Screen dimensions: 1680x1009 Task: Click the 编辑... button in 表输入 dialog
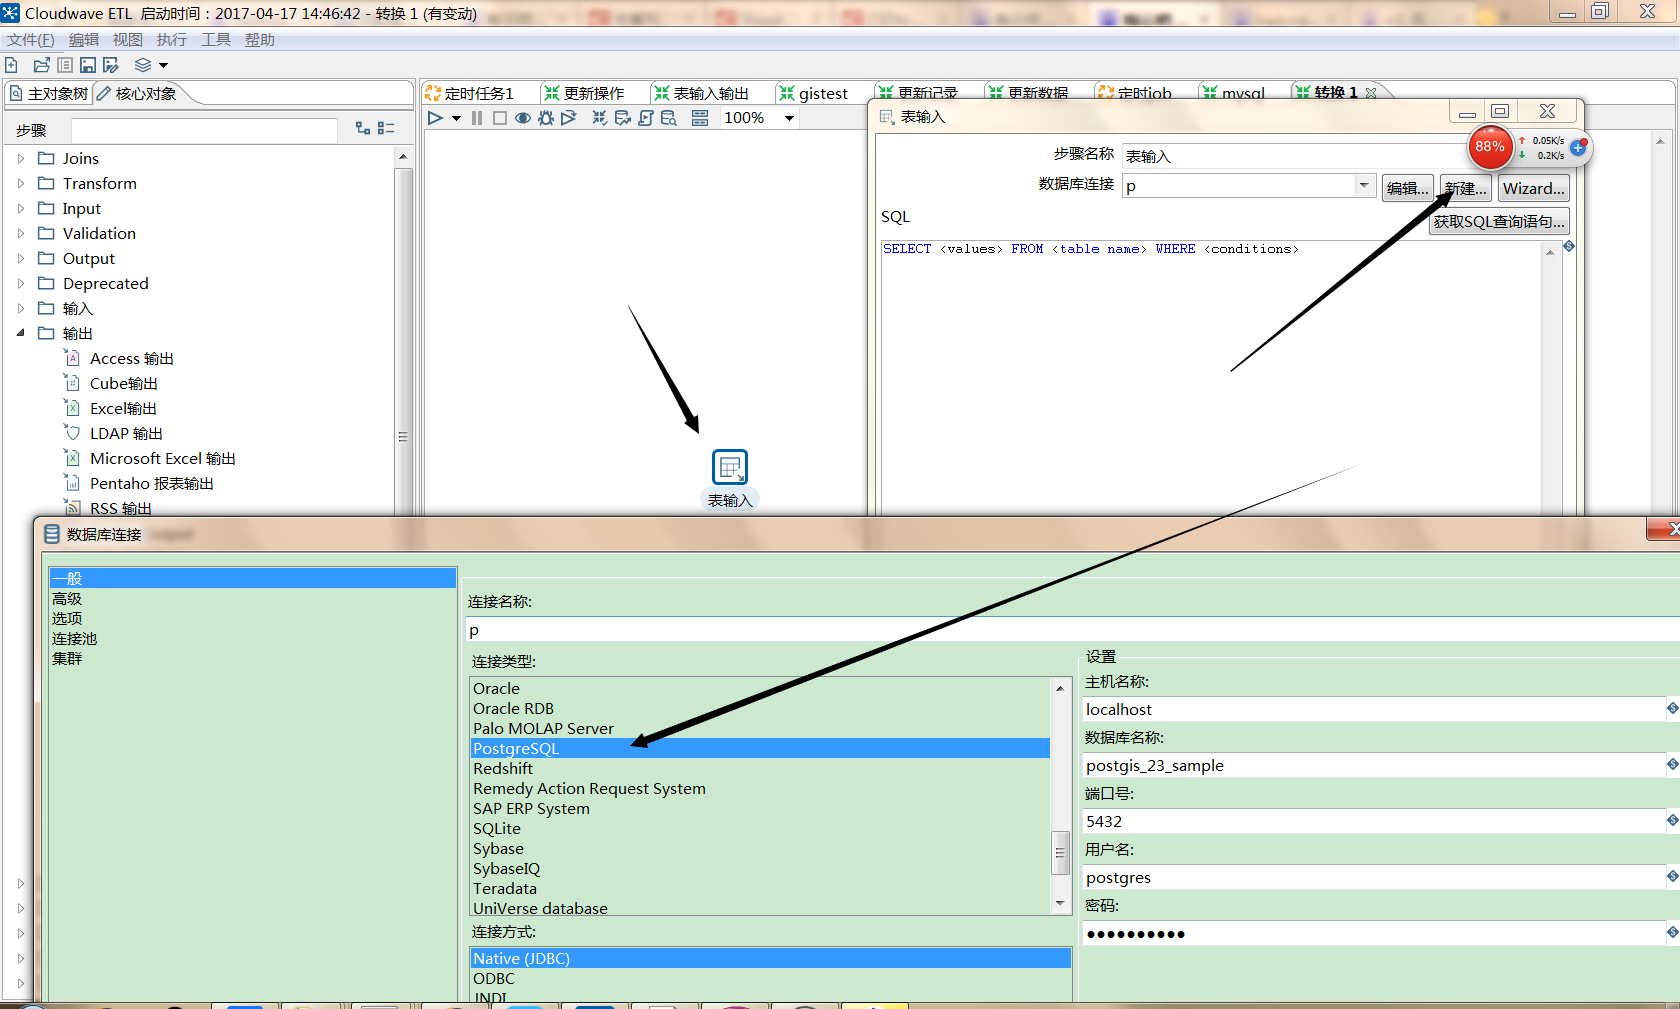(1408, 188)
